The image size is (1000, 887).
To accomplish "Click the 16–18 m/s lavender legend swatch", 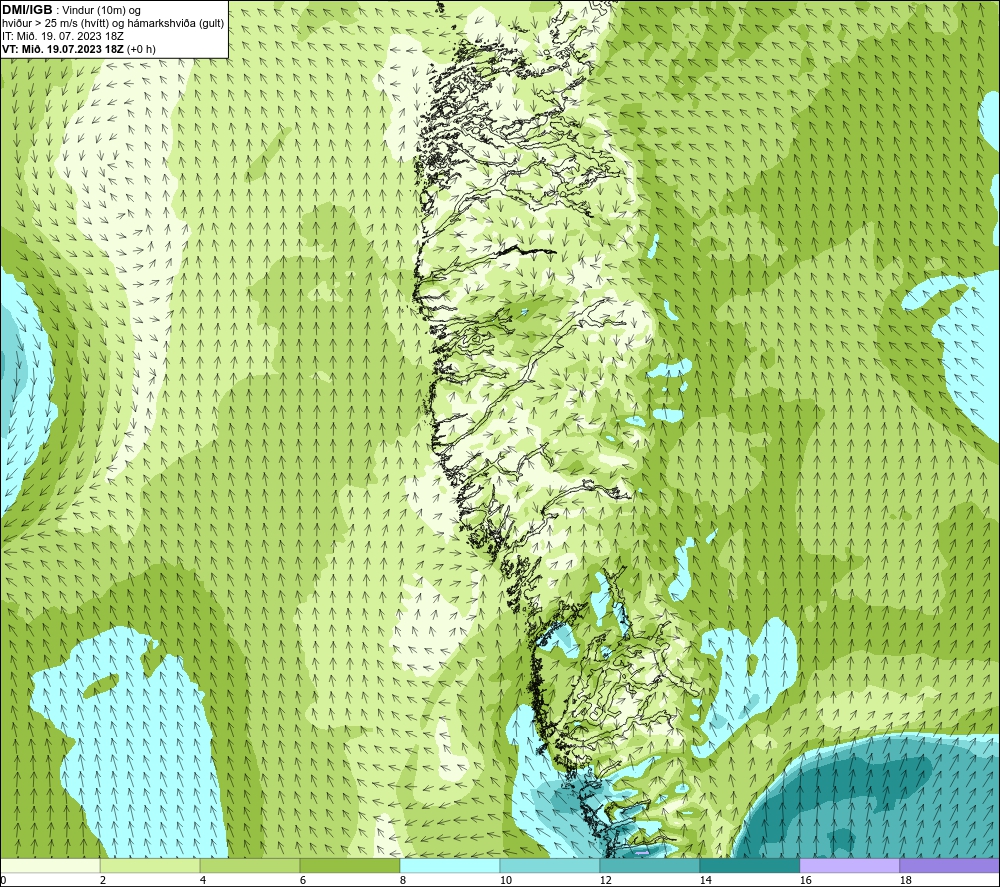I will click(x=849, y=865).
